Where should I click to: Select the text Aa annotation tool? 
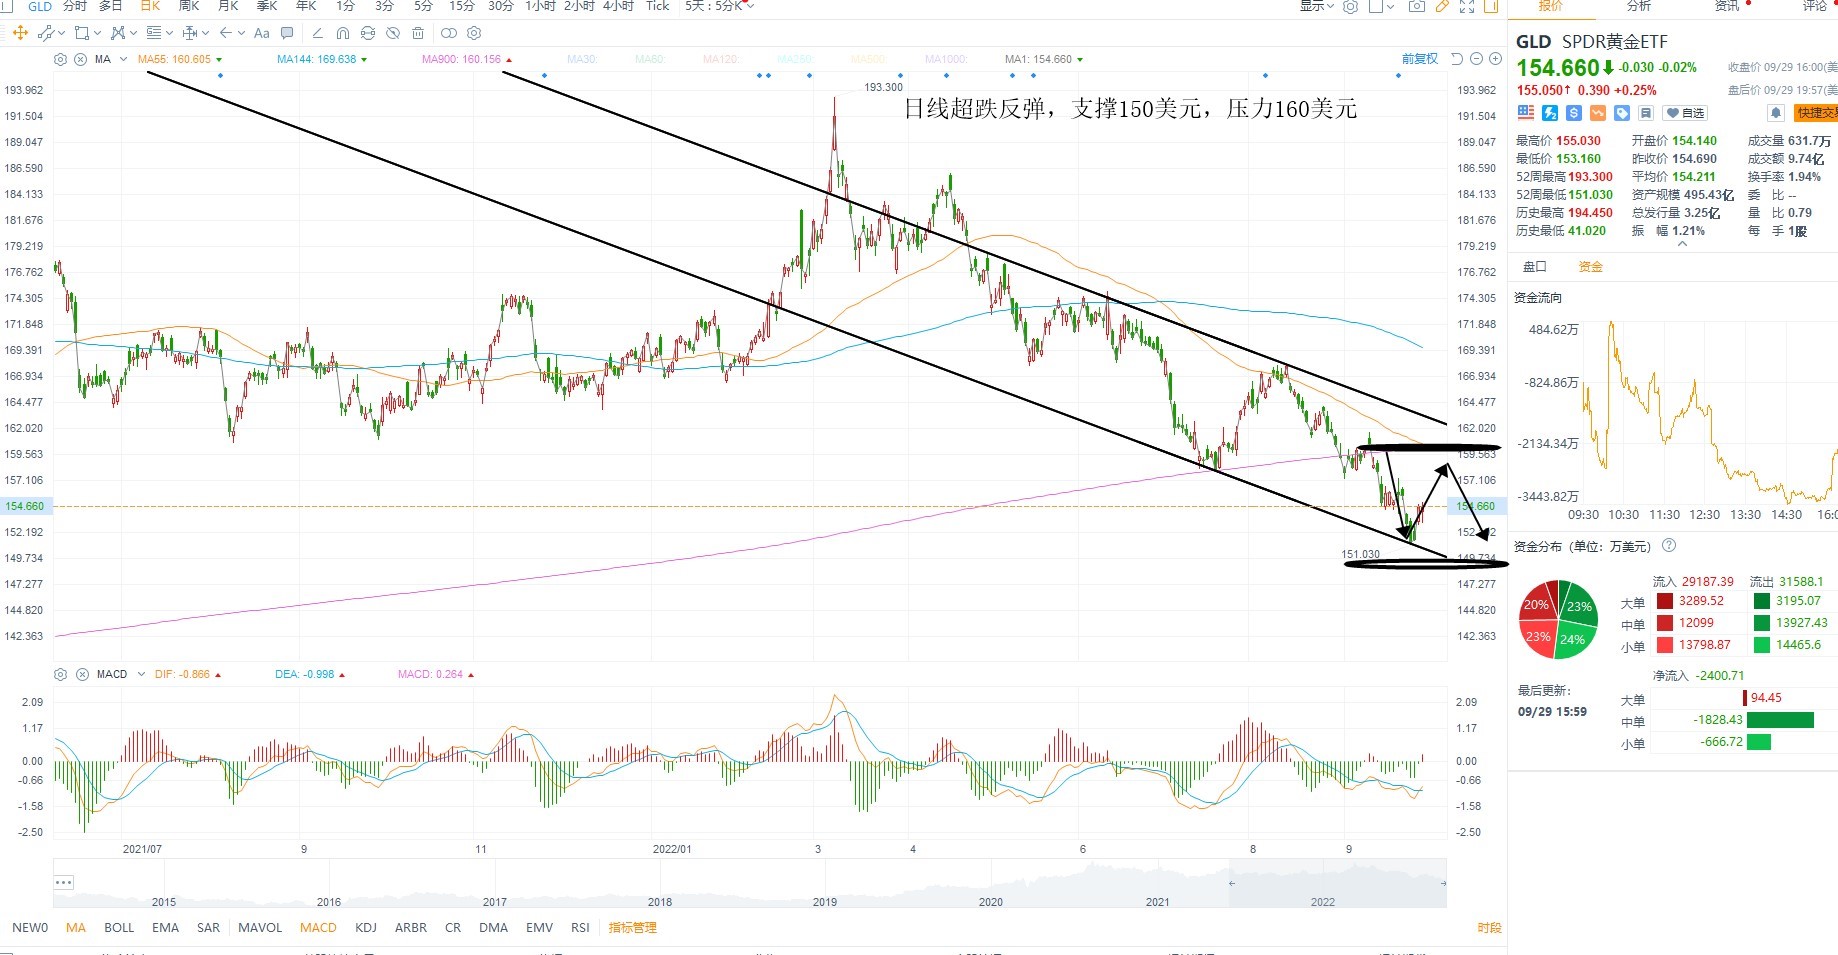click(x=262, y=33)
